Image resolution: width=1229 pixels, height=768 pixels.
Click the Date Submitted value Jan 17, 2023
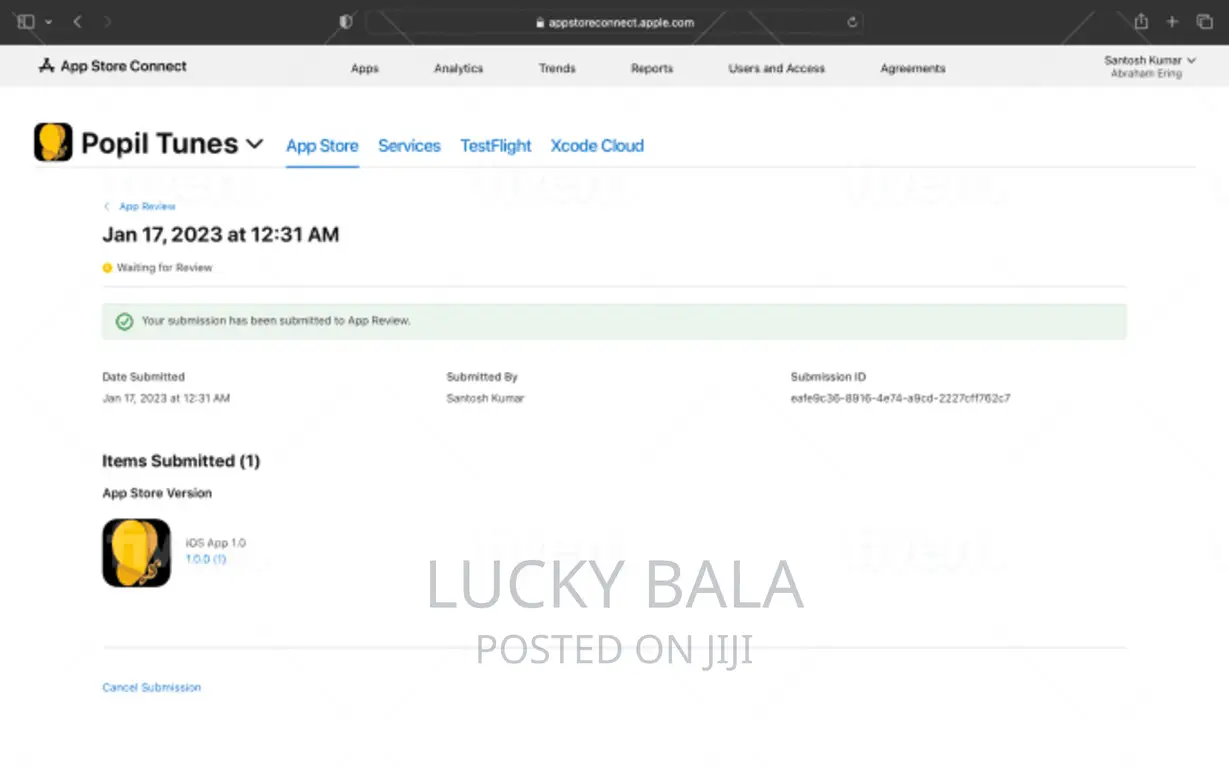166,398
